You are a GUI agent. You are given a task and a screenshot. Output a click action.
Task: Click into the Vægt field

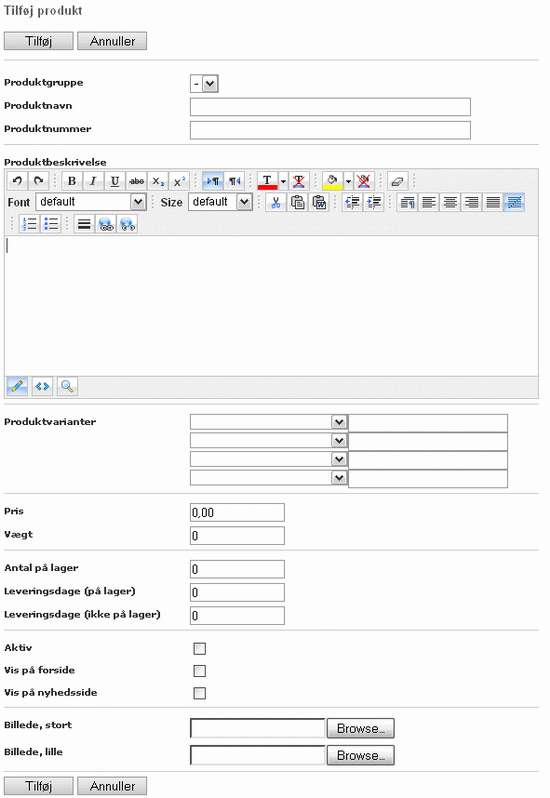click(237, 536)
